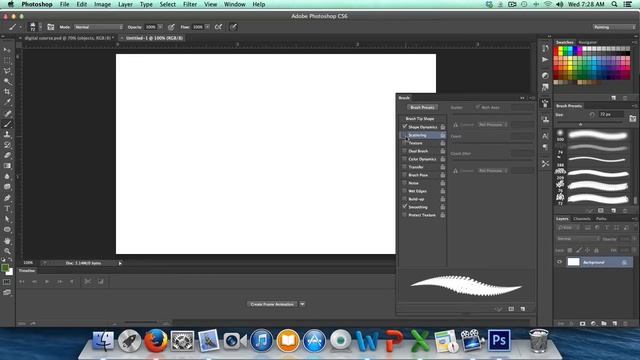Open Clone Source panel icon in dock

pos(545,119)
